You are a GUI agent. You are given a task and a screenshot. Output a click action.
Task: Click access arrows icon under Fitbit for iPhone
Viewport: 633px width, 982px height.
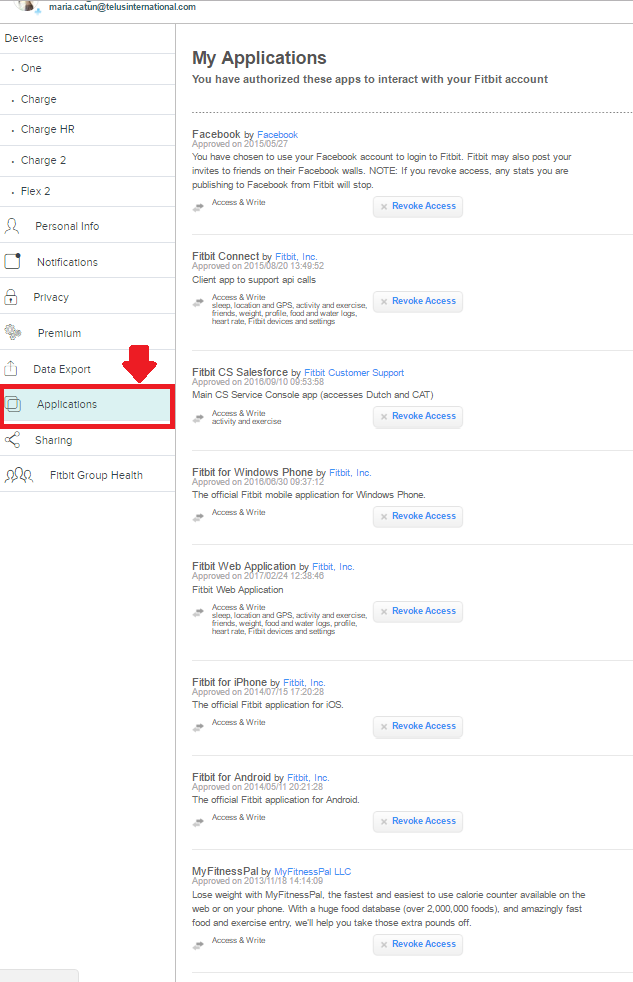click(198, 727)
